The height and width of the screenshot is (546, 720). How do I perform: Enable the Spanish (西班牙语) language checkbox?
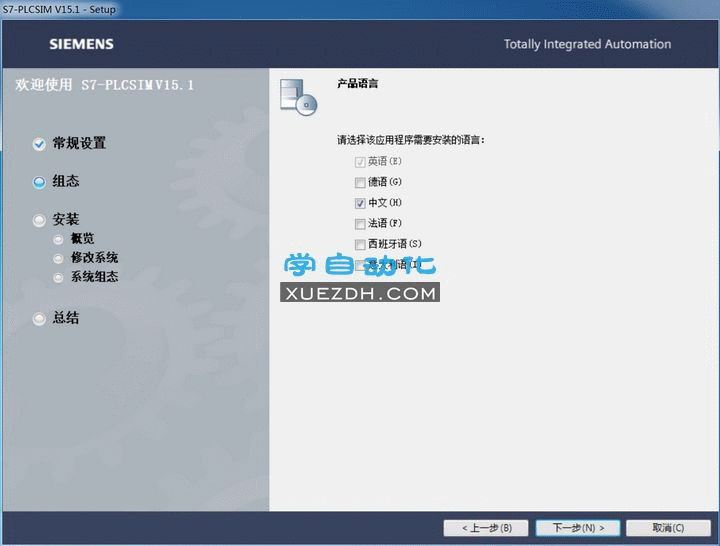(360, 245)
